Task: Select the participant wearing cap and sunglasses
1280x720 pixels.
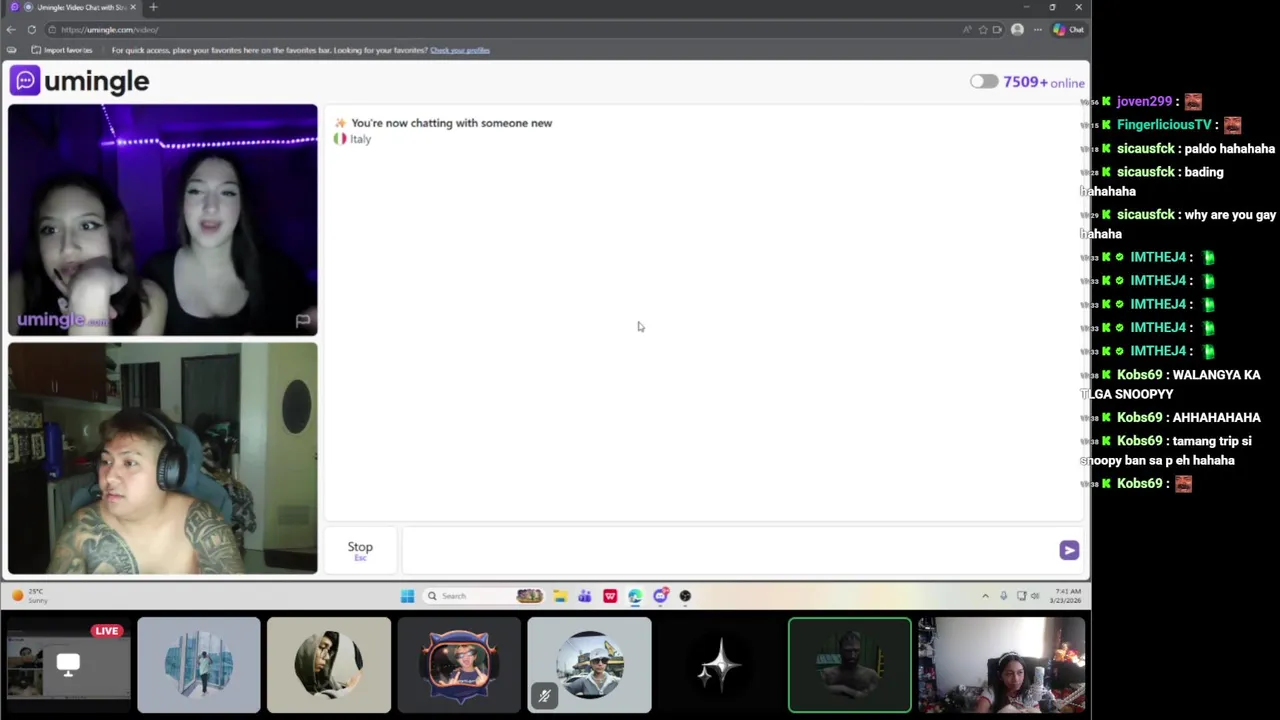Action: [x=589, y=665]
